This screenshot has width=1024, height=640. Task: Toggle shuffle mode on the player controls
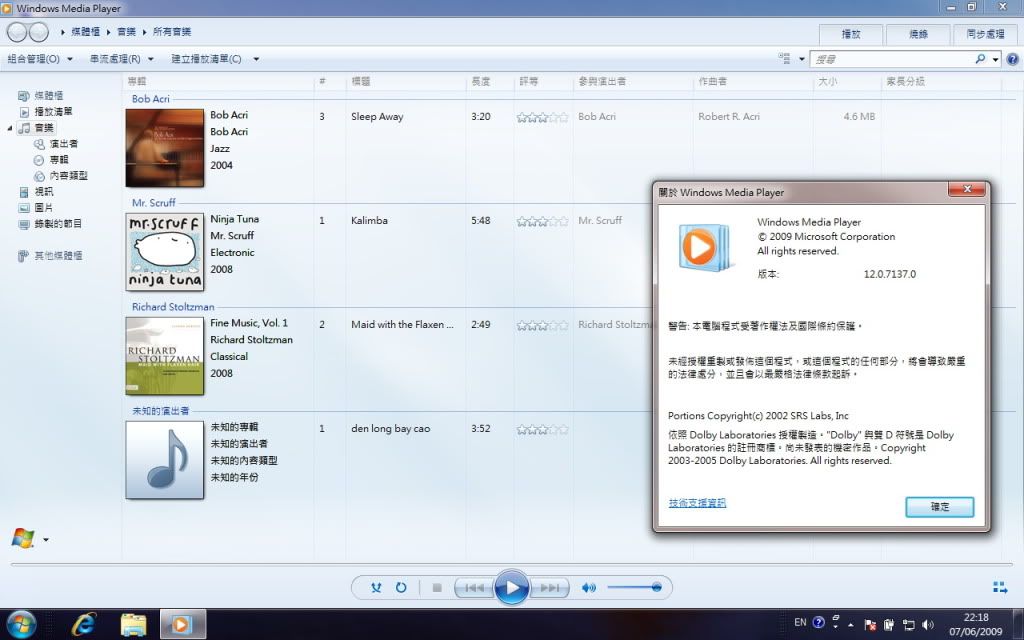(376, 588)
